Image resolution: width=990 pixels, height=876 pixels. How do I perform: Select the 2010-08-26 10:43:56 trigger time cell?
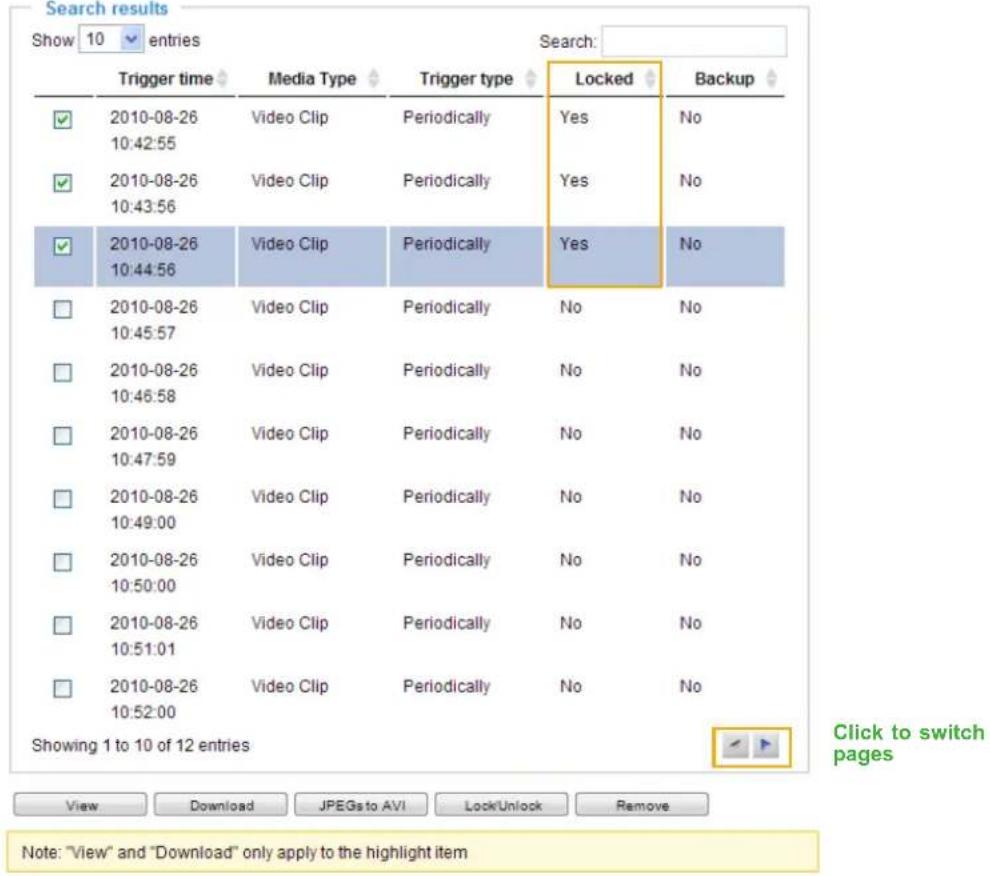click(153, 193)
